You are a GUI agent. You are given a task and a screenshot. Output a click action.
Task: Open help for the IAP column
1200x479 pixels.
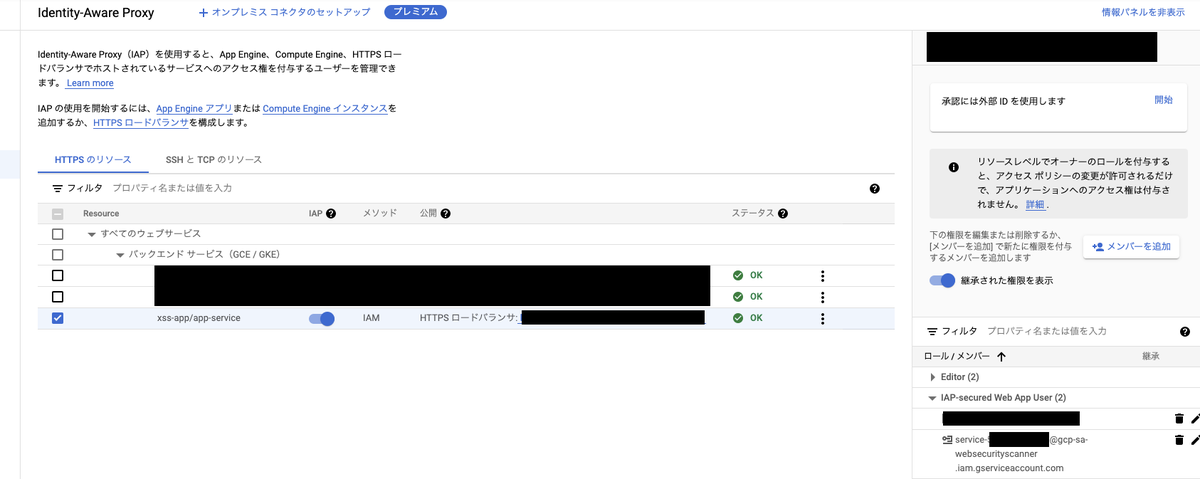pyautogui.click(x=331, y=213)
